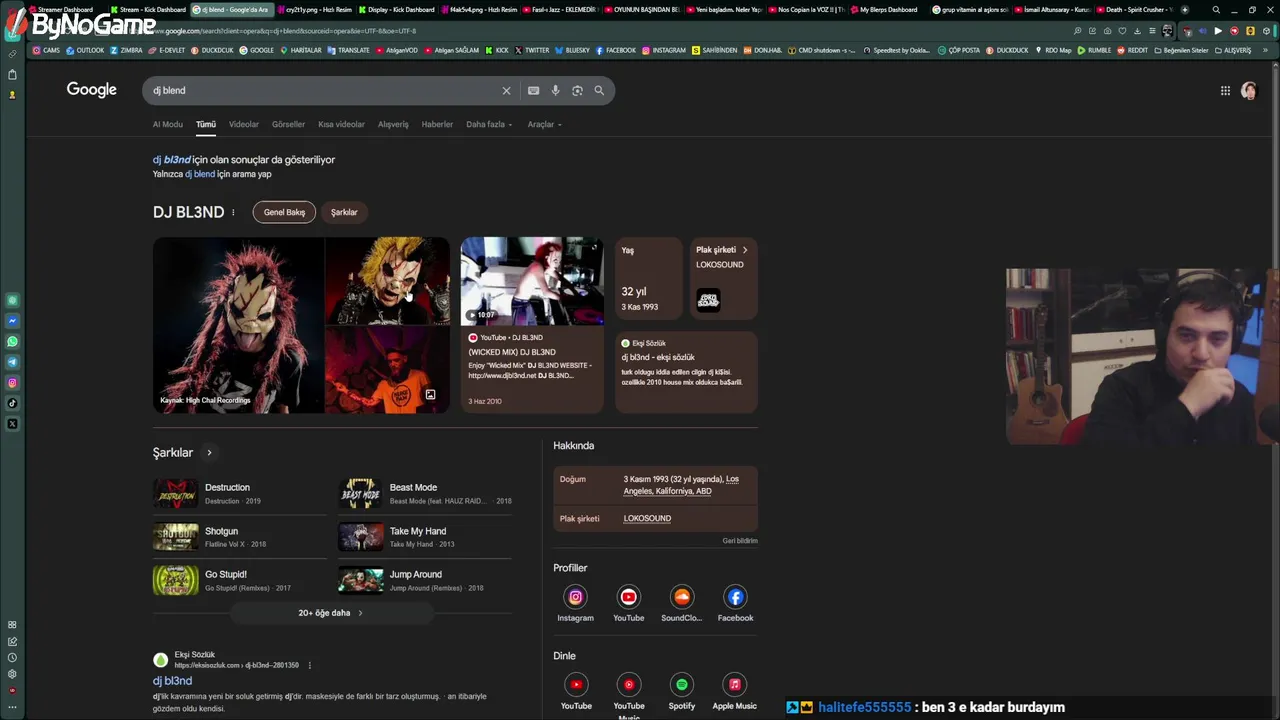Open the song Jump Around

(425, 580)
